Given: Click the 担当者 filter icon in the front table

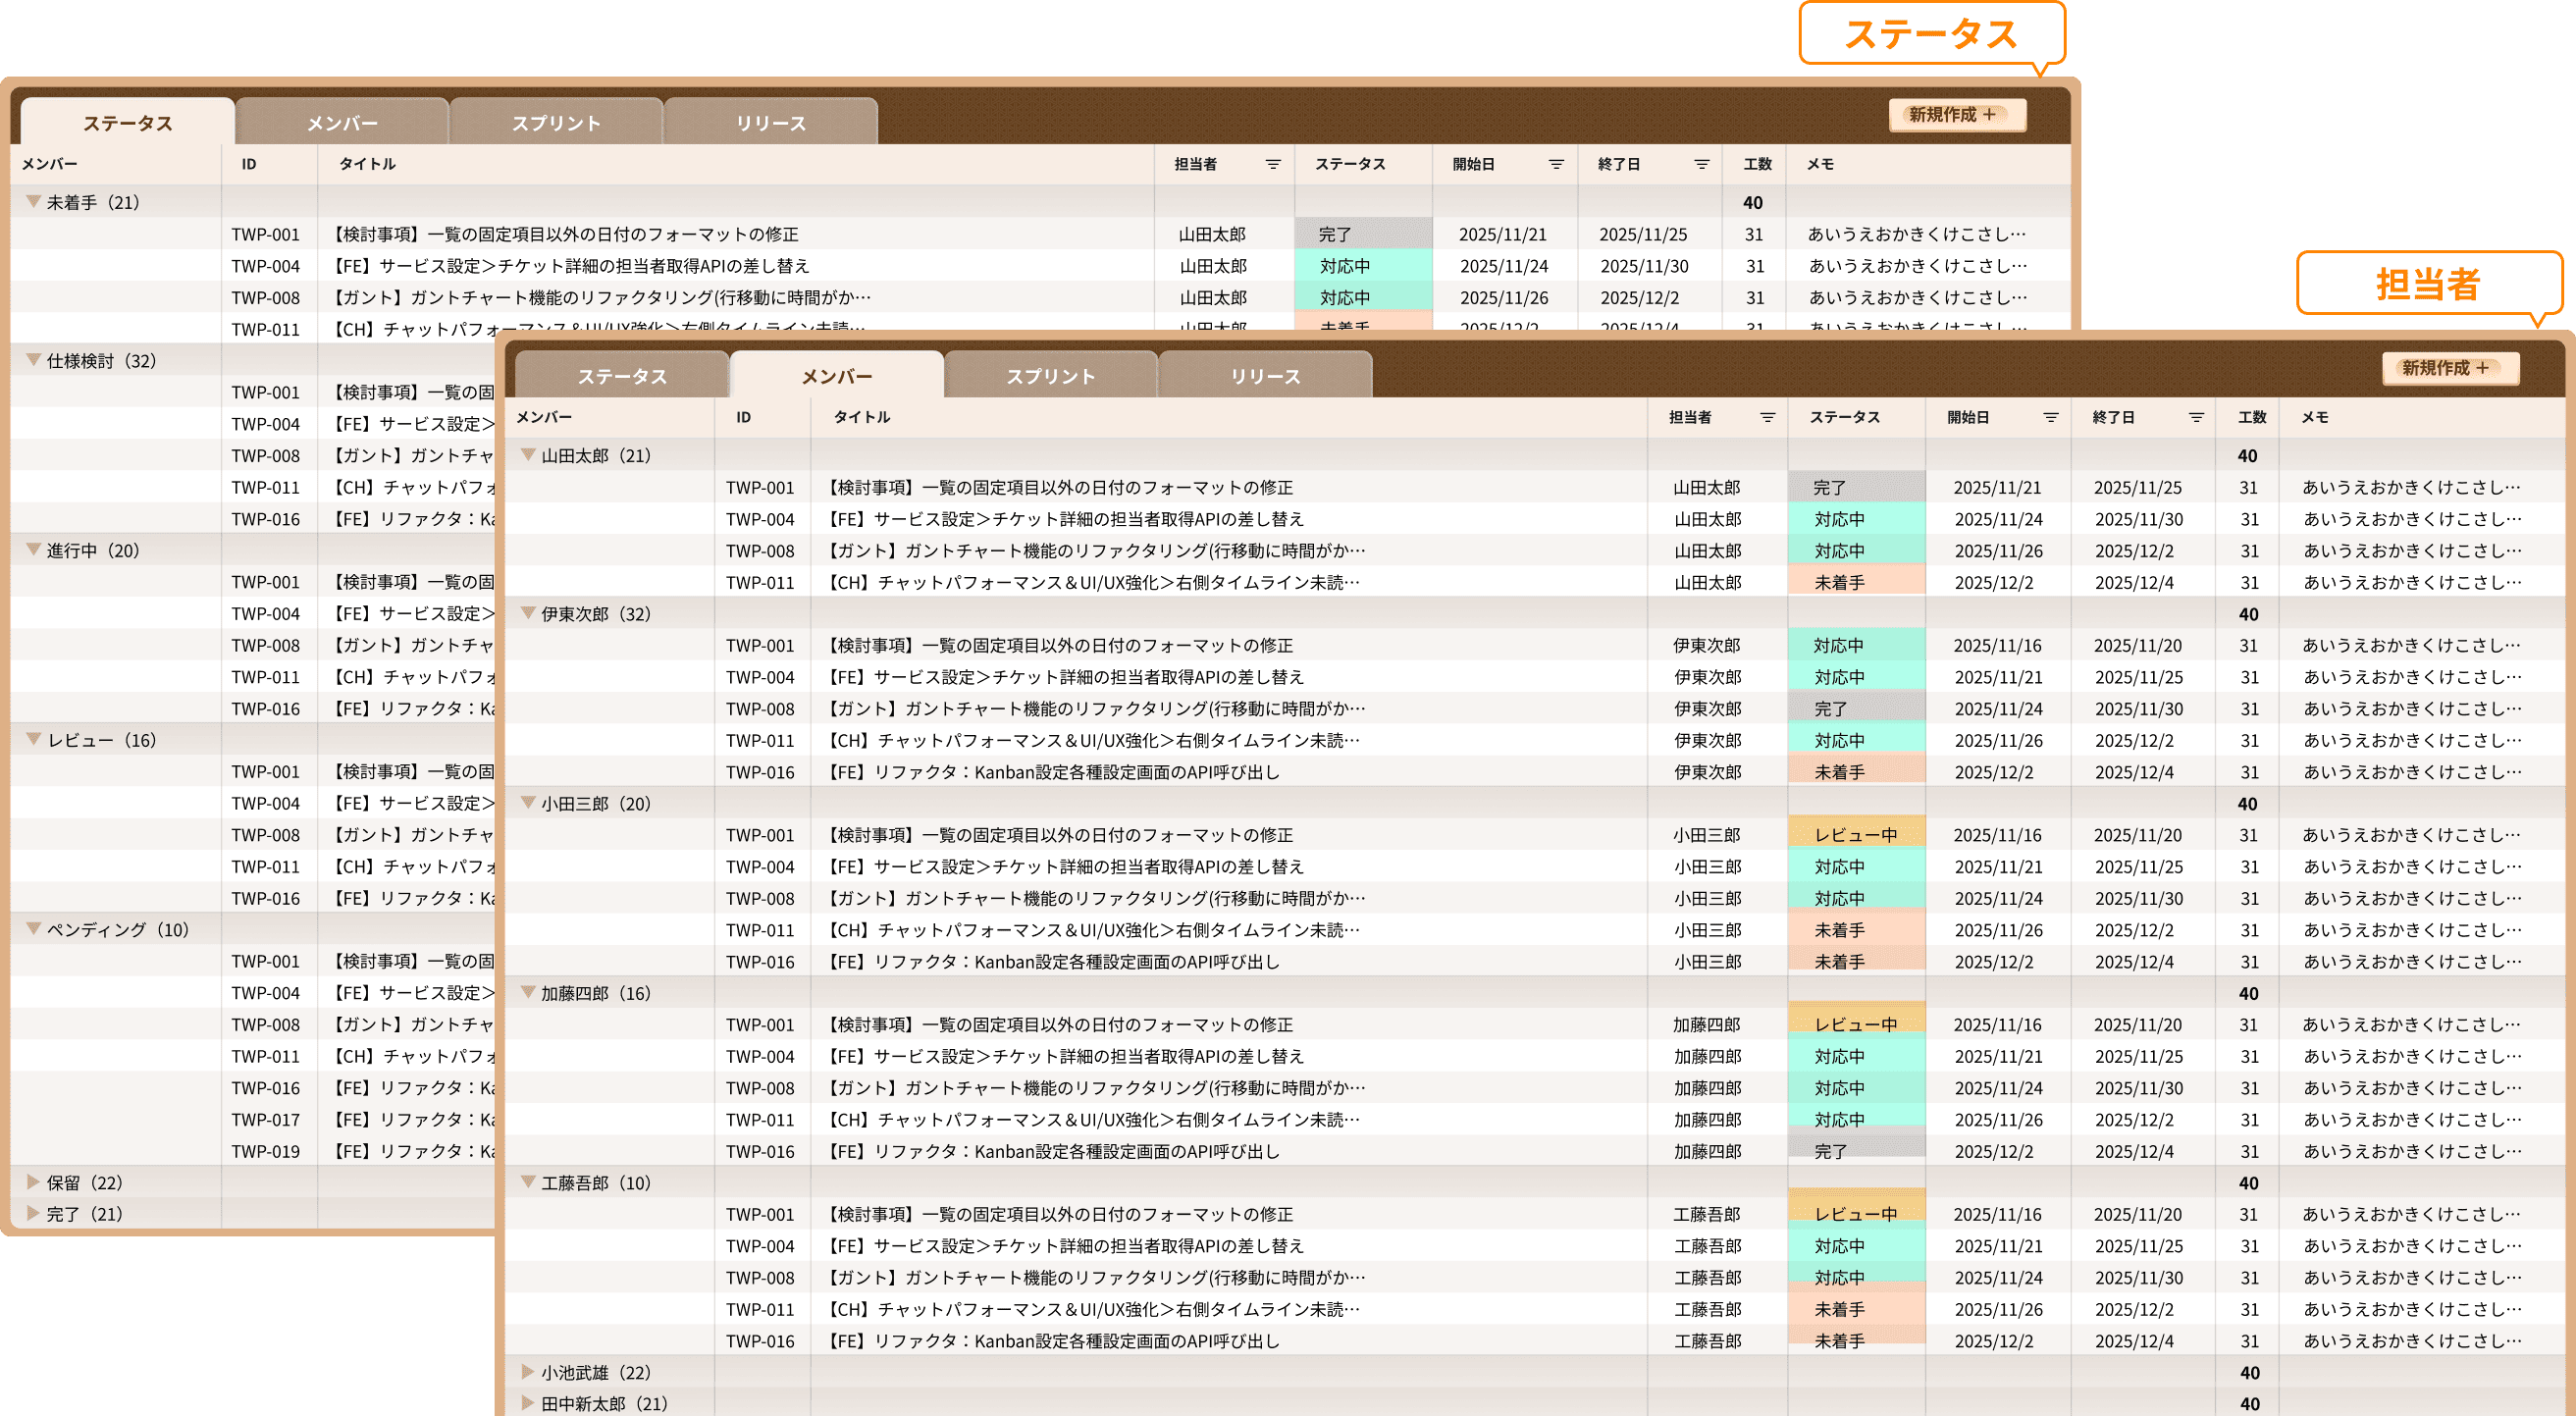Looking at the screenshot, I should [x=1767, y=417].
